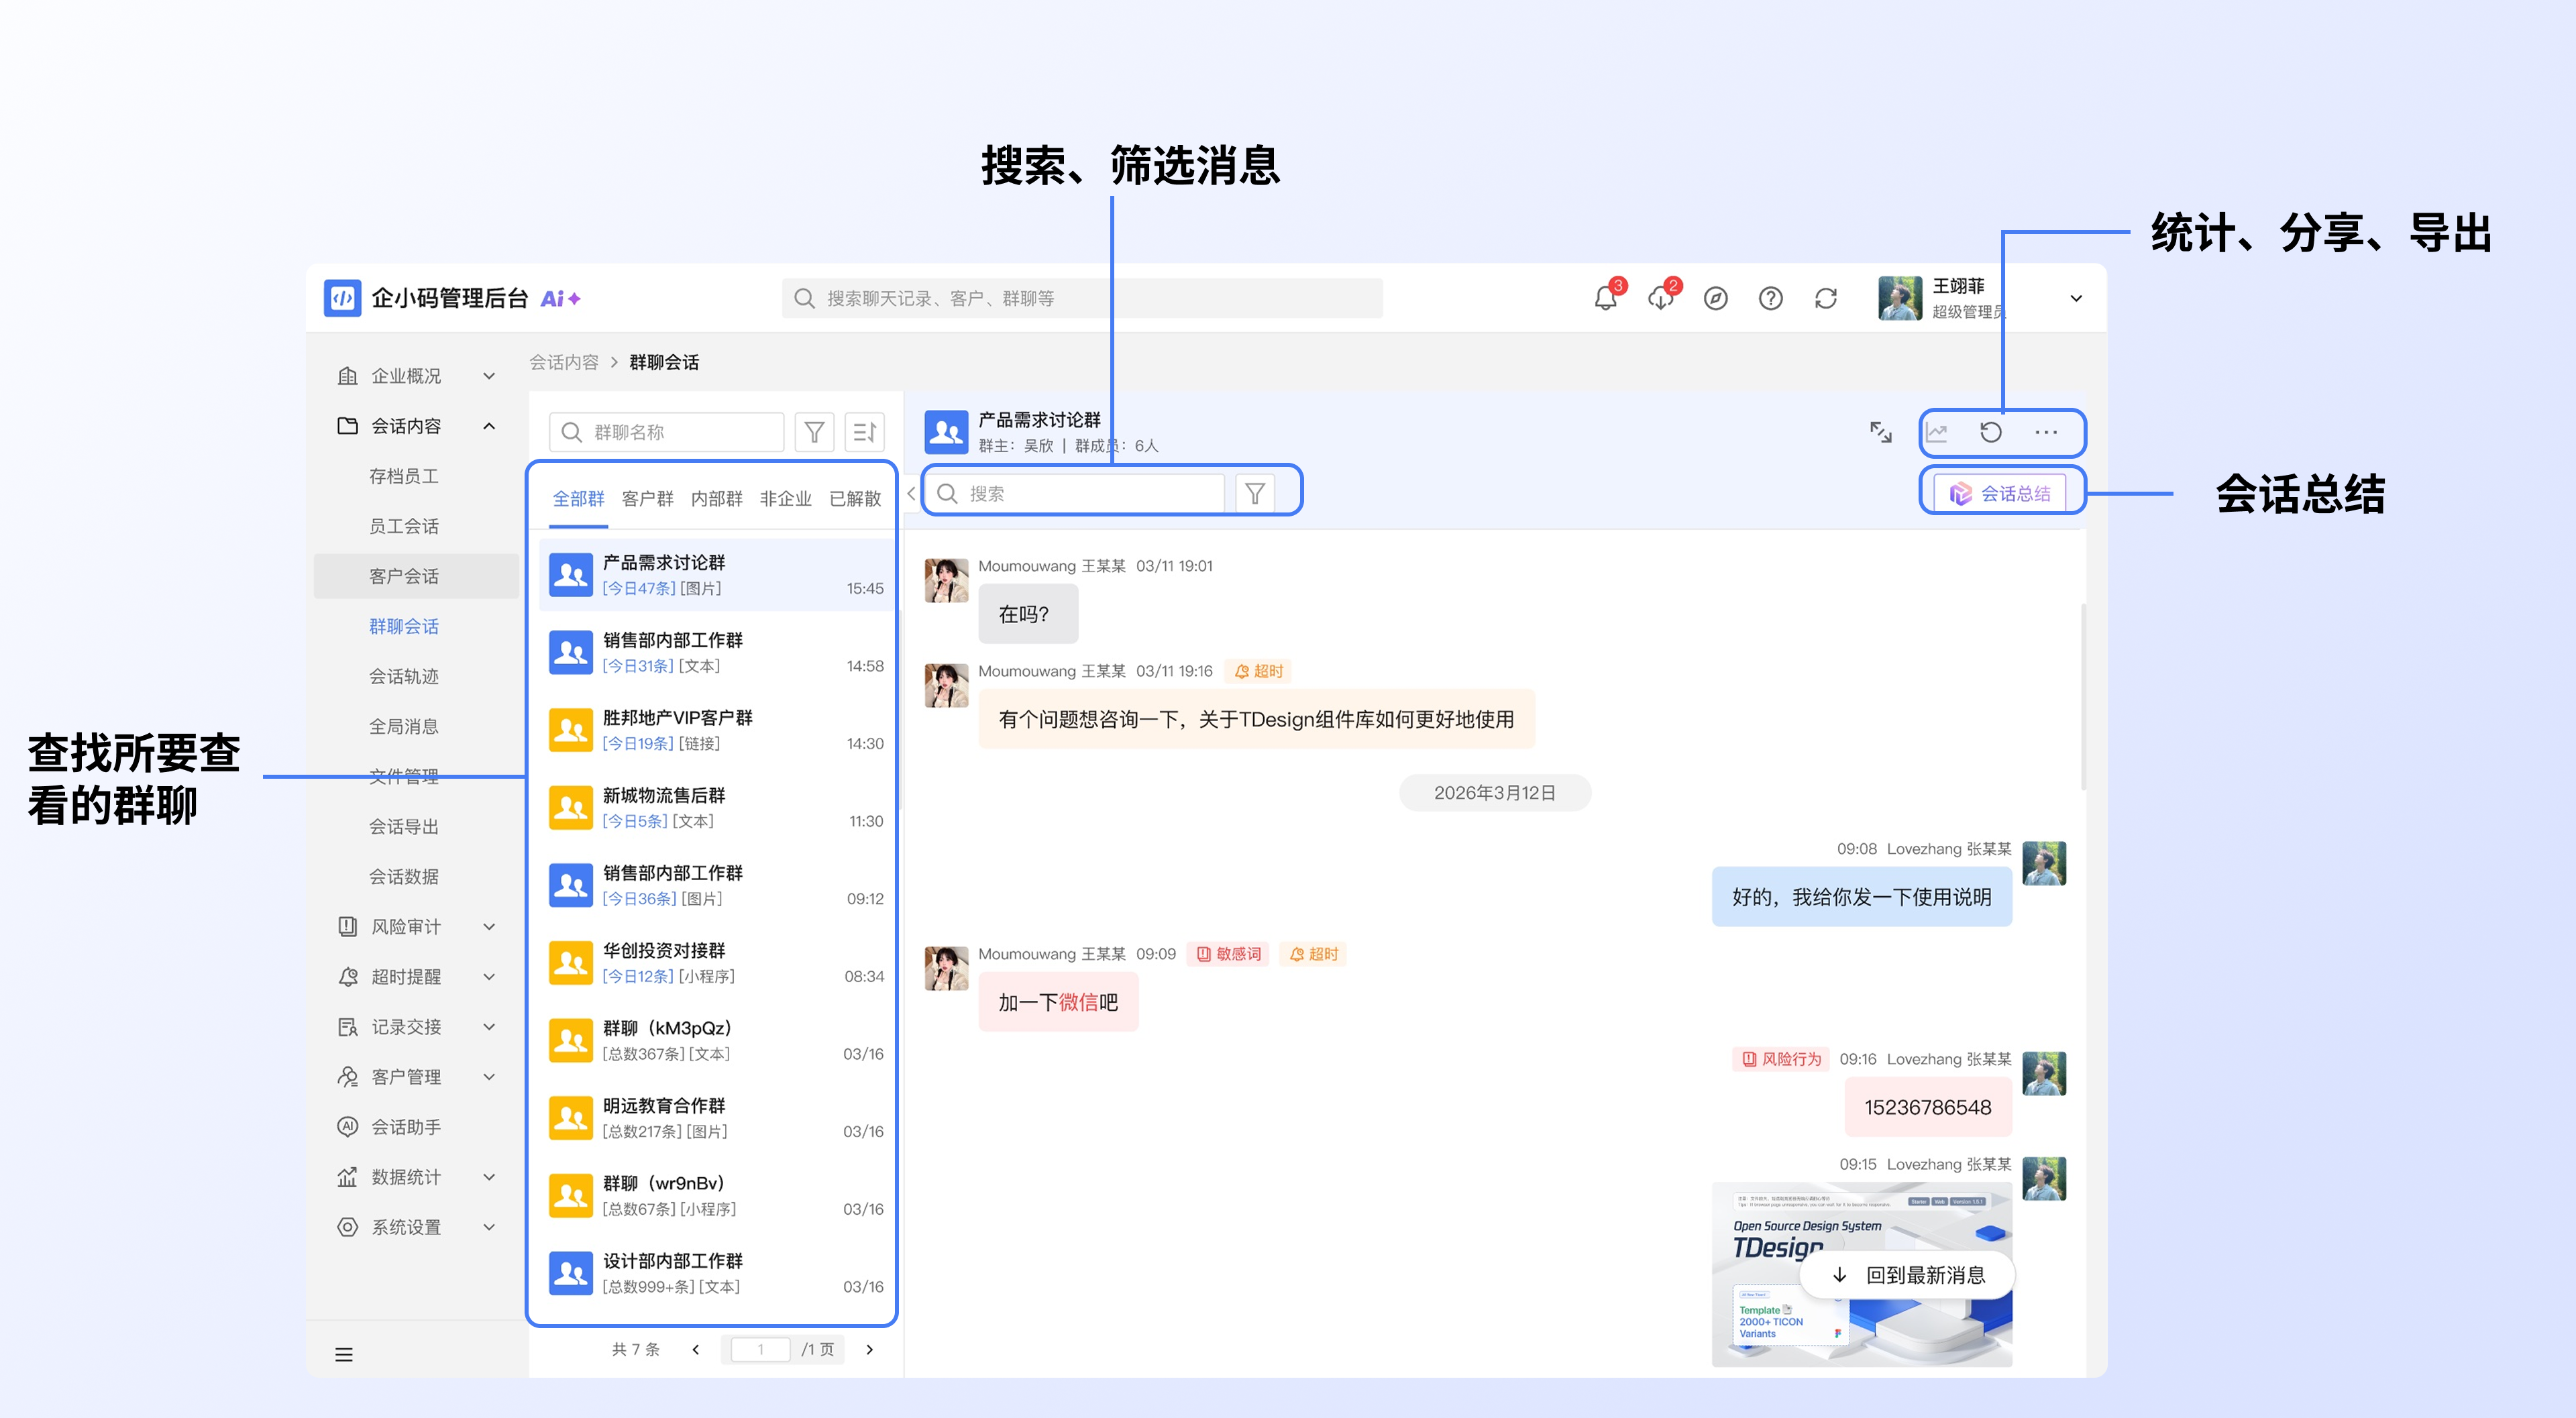
Task: Click the global chat search field
Action: coord(1082,298)
